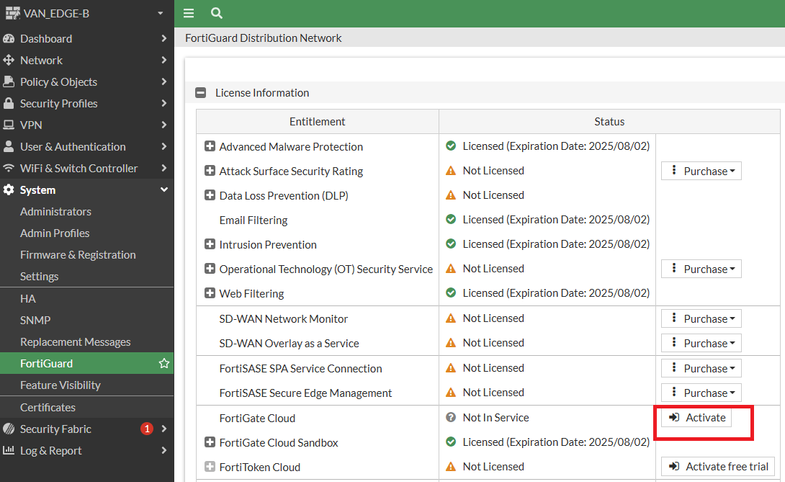The width and height of the screenshot is (785, 482).
Task: Click the hamburger menu icon in header
Action: point(189,14)
